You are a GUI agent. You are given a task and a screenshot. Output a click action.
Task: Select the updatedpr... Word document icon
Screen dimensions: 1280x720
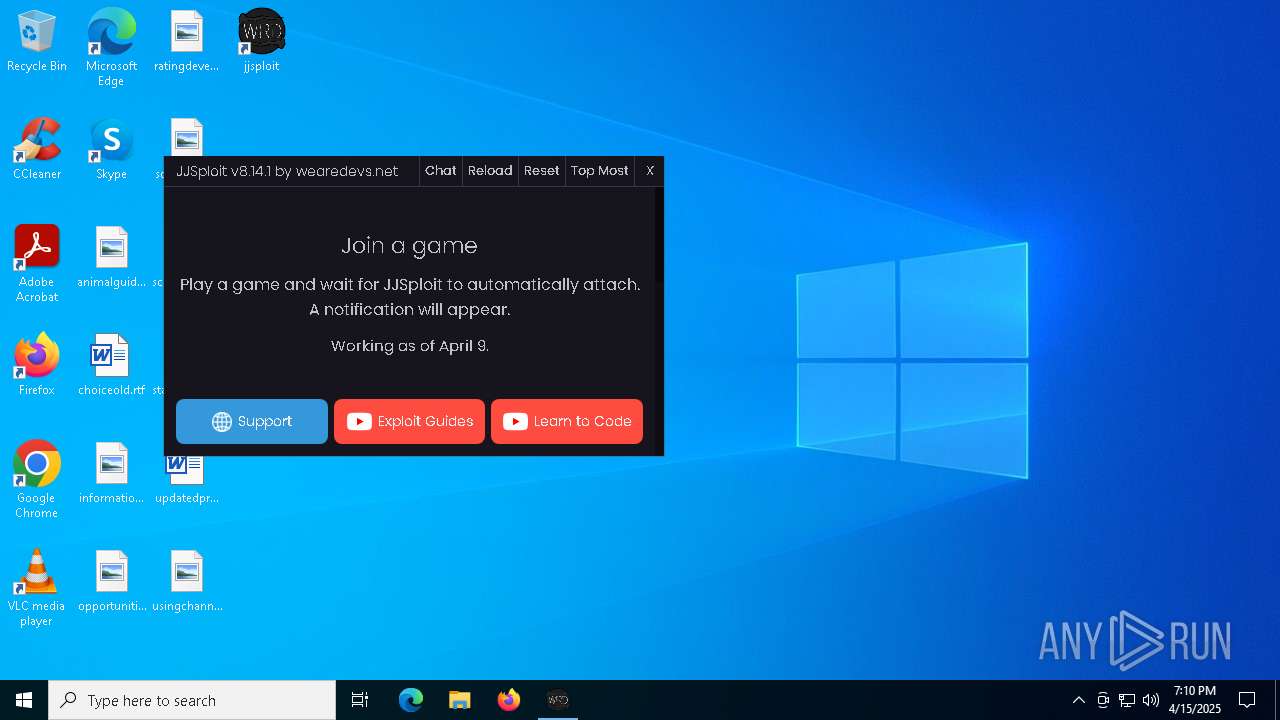tap(186, 480)
